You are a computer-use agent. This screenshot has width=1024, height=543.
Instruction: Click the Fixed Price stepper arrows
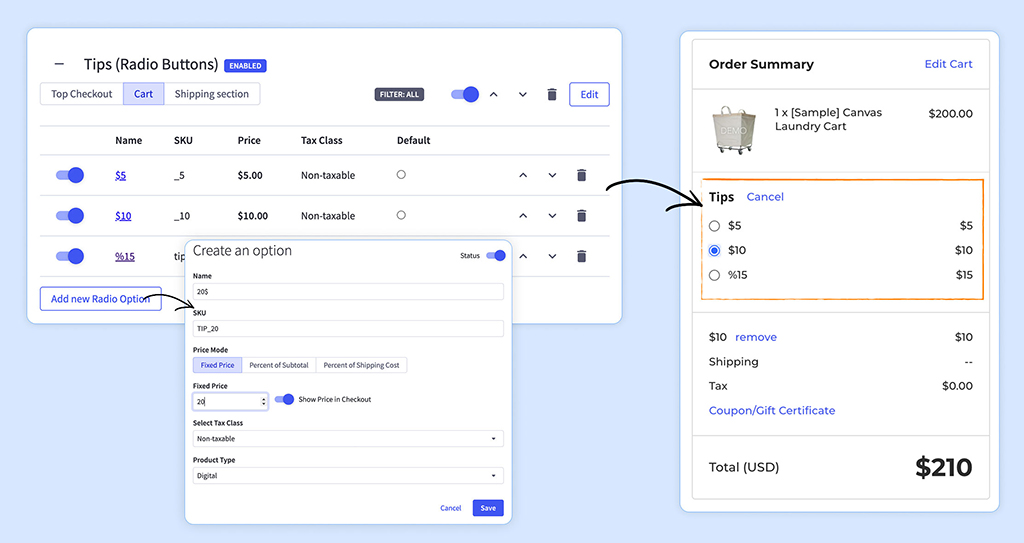264,401
